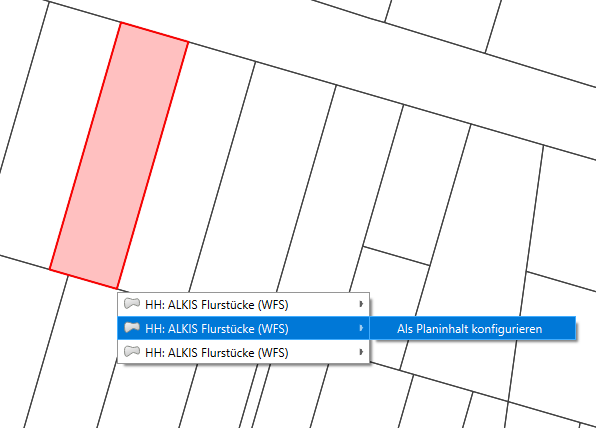This screenshot has width=596, height=428.
Task: Expand the submenu arrow of the first entry
Action: [x=361, y=304]
